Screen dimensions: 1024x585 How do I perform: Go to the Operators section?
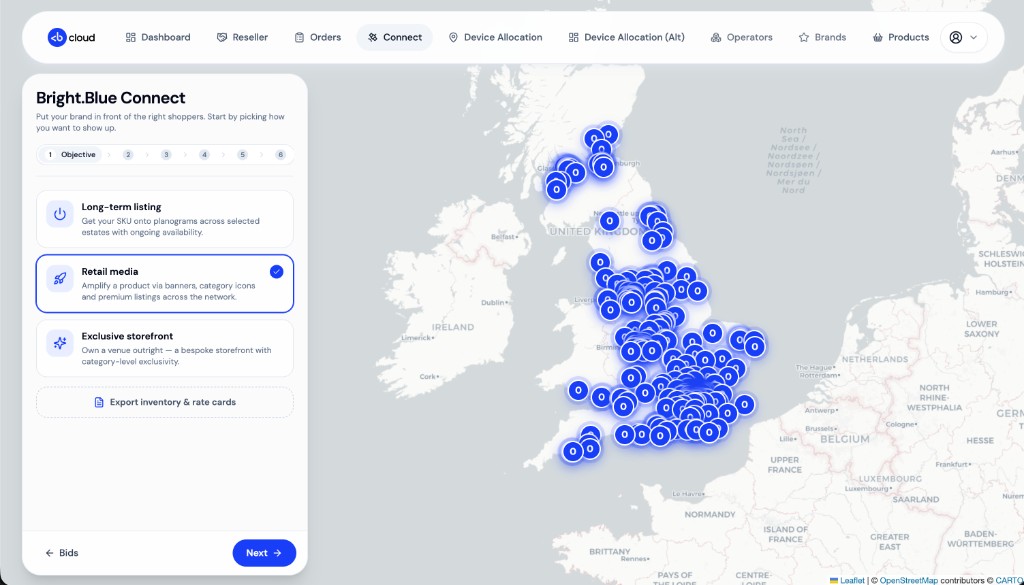741,37
